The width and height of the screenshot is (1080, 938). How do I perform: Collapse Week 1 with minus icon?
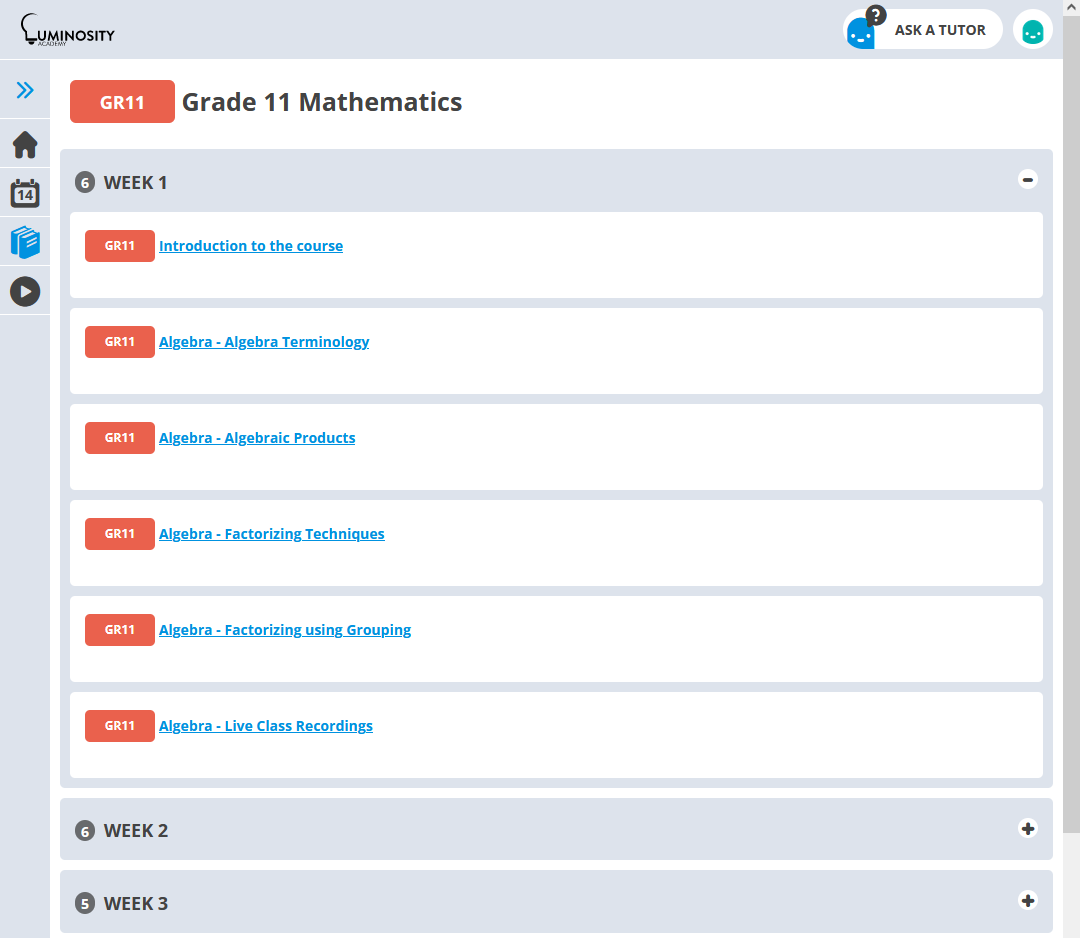[x=1027, y=179]
